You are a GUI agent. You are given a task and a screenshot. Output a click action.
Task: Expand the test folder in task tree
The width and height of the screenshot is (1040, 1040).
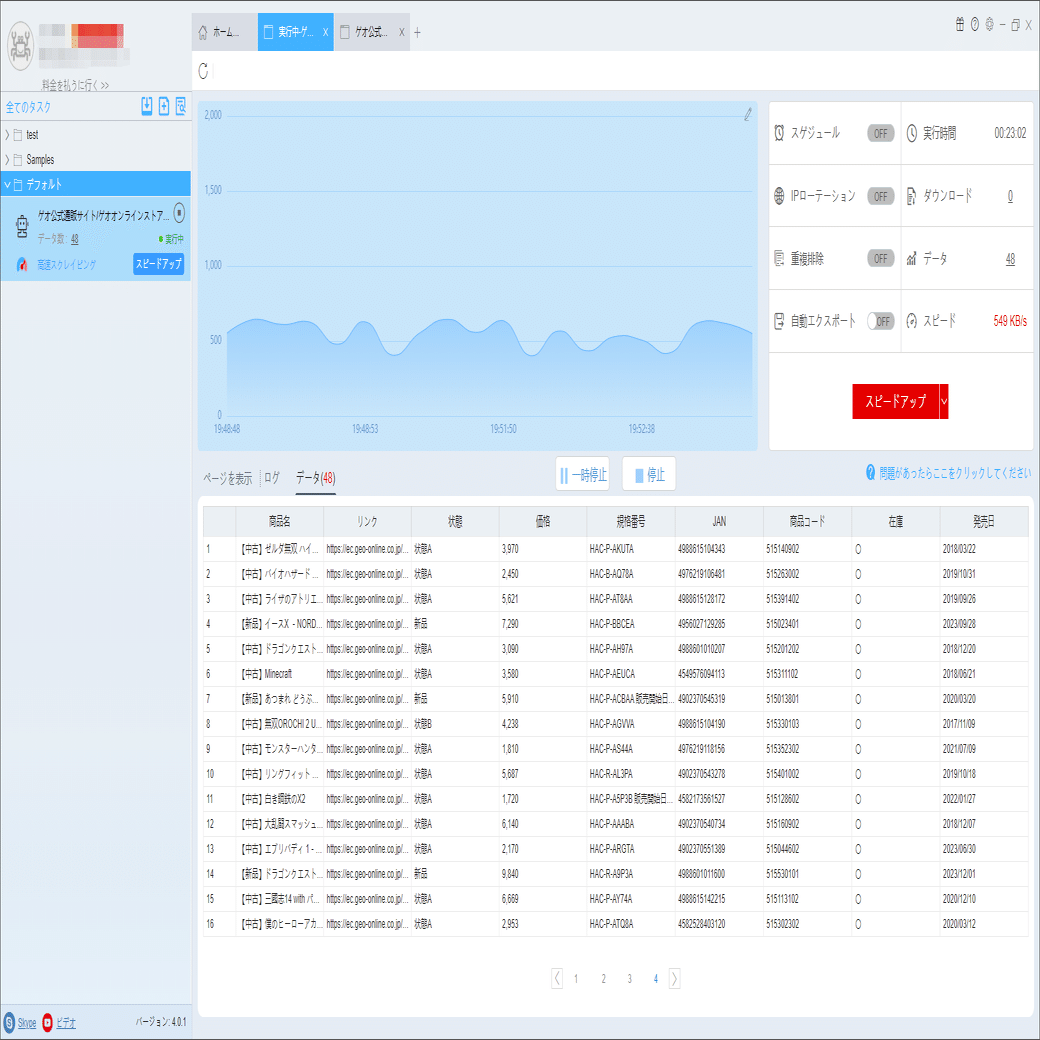(x=7, y=135)
